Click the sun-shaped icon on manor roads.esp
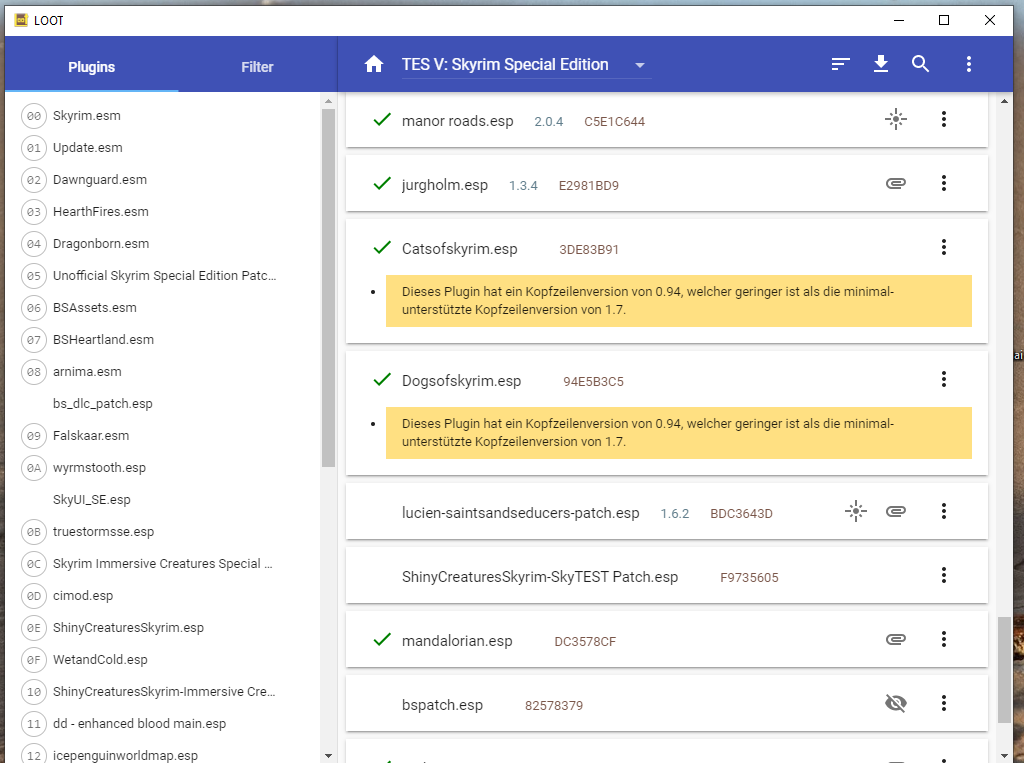 click(896, 120)
